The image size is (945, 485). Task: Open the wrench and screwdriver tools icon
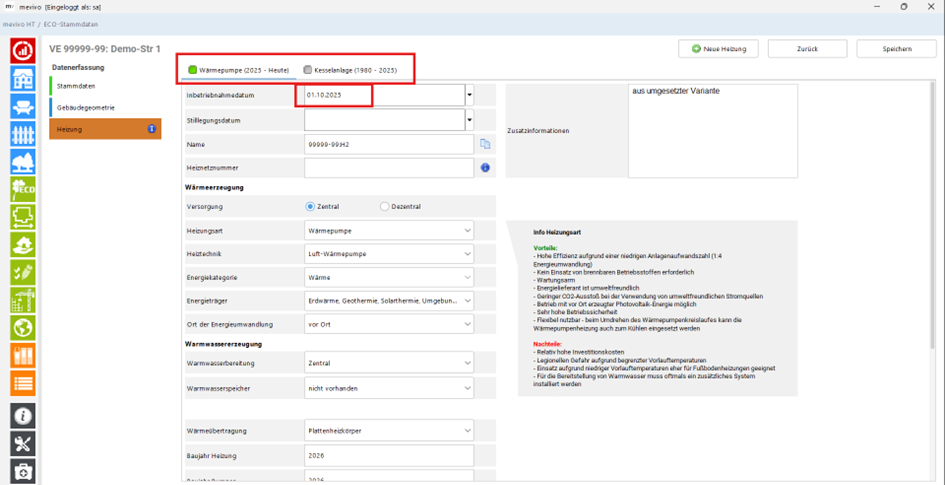(x=23, y=443)
